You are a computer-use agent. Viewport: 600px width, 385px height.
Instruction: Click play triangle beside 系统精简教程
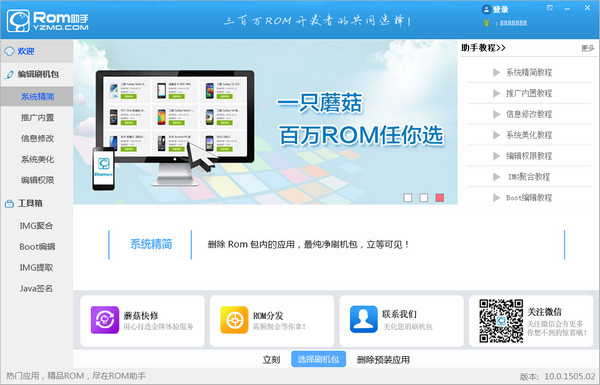tap(496, 72)
